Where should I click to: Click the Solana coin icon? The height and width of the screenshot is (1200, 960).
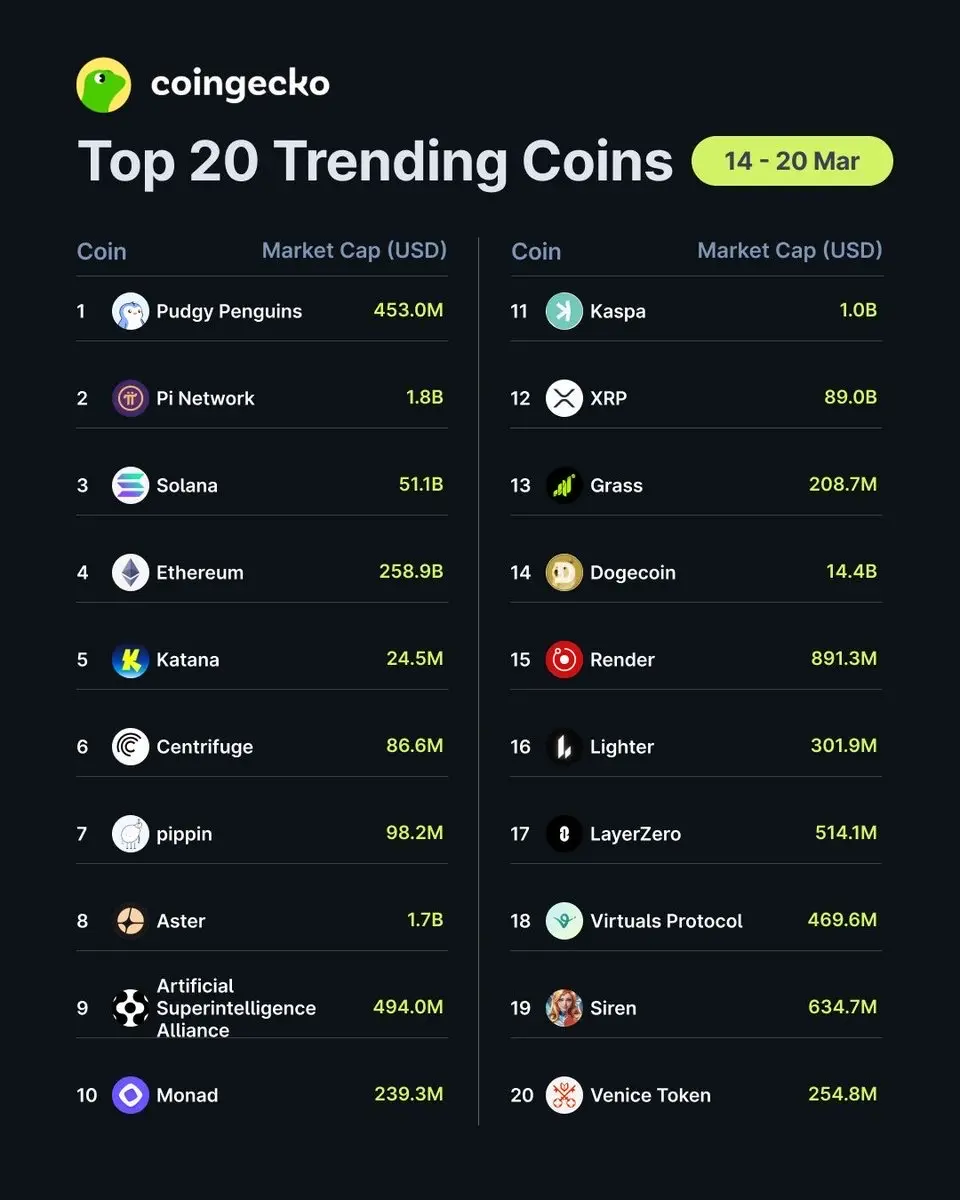coord(130,485)
